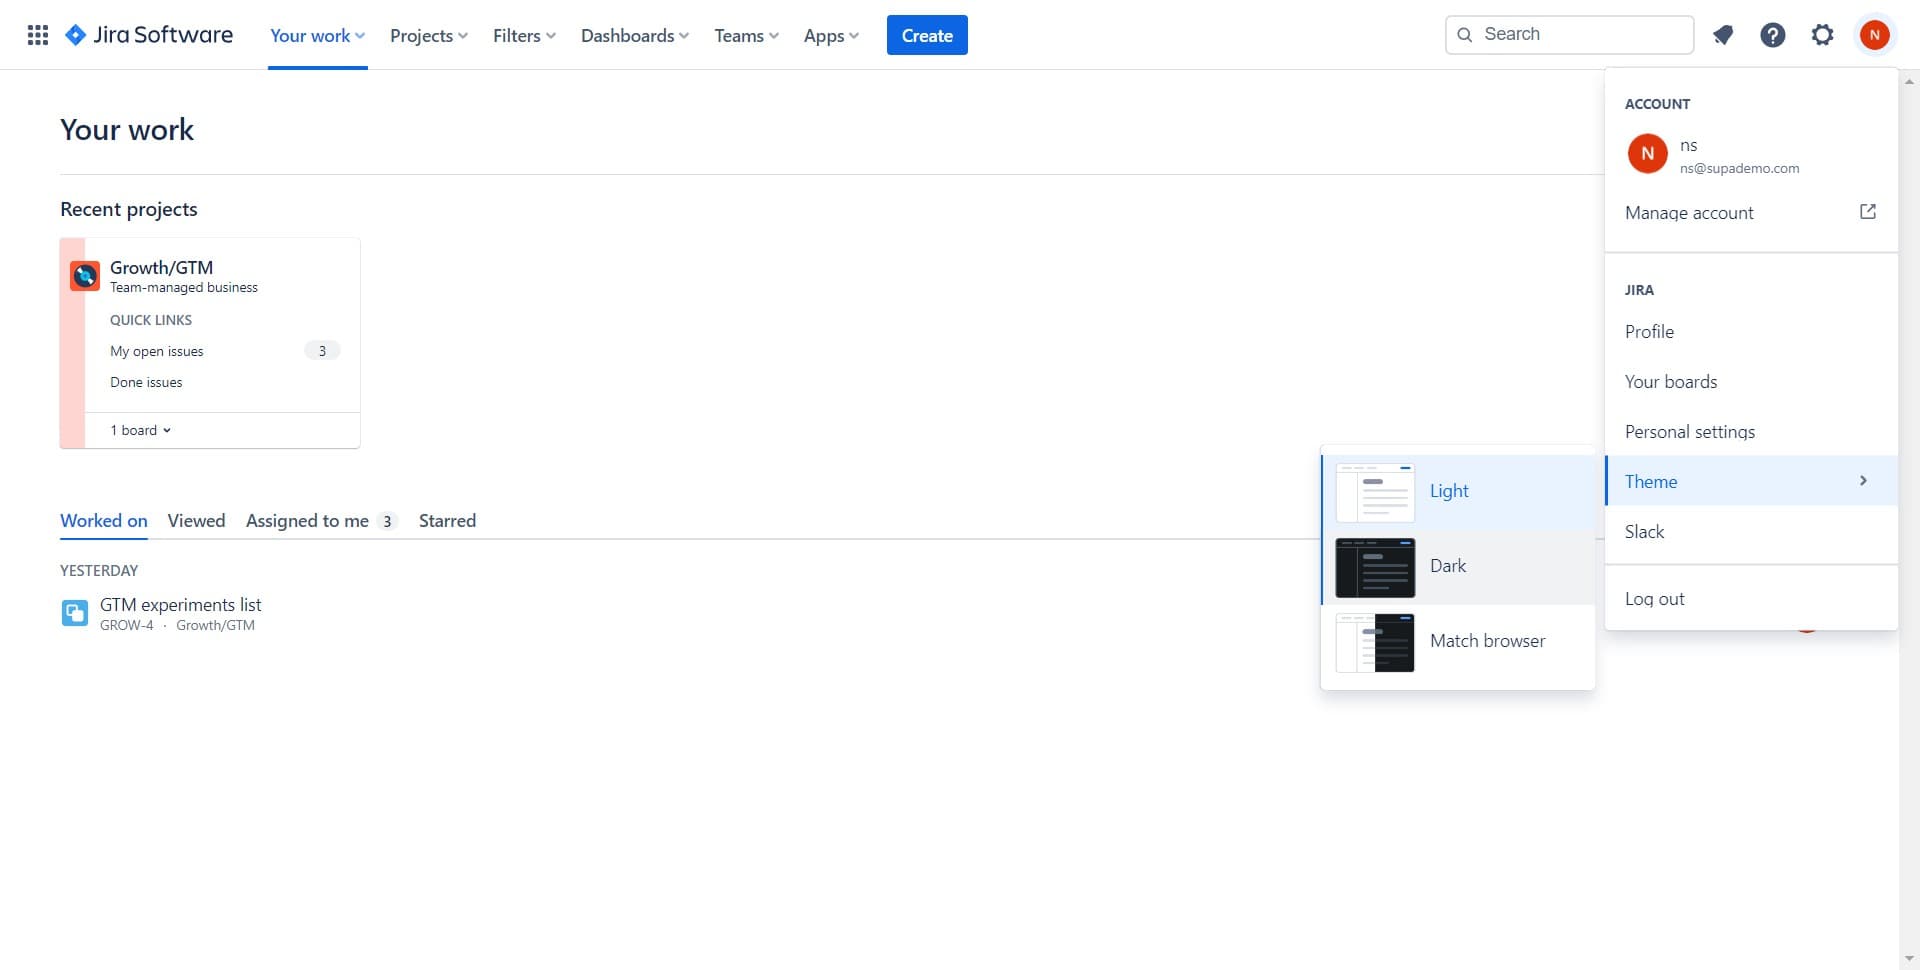
Task: Expand the Projects dropdown
Action: pos(428,36)
